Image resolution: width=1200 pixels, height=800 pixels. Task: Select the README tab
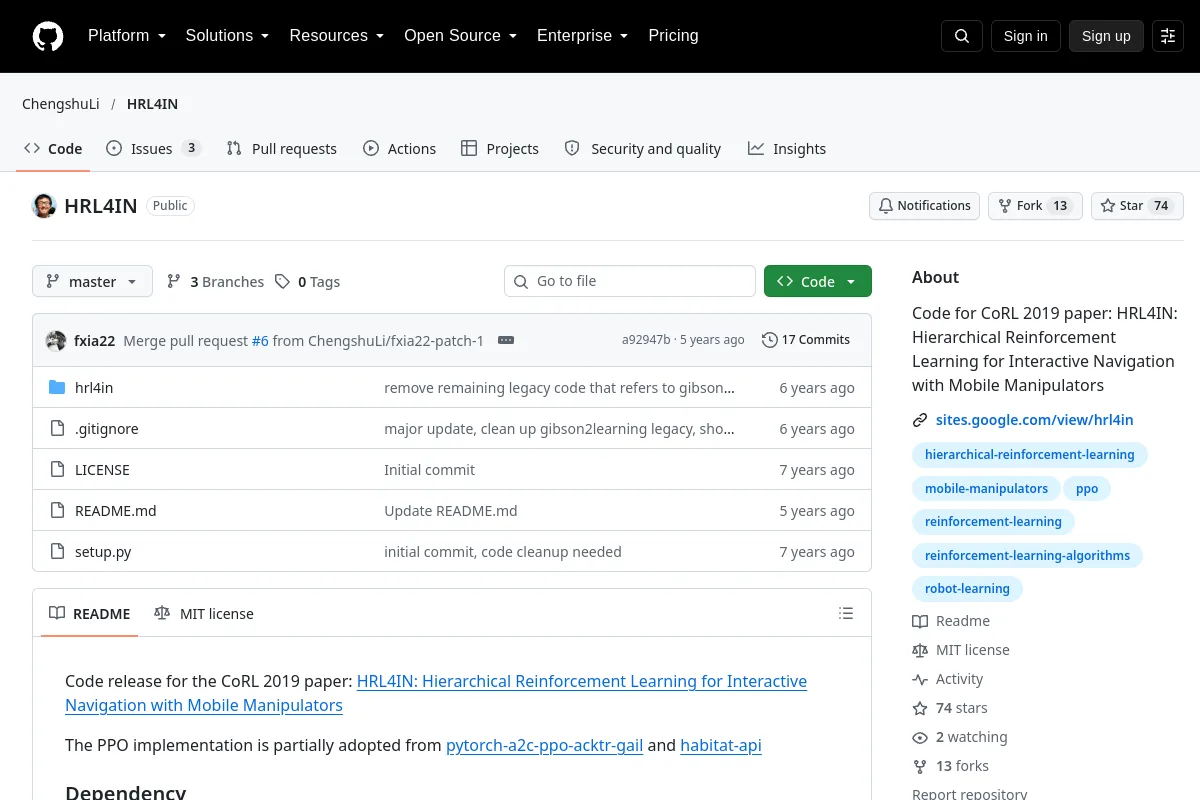90,613
